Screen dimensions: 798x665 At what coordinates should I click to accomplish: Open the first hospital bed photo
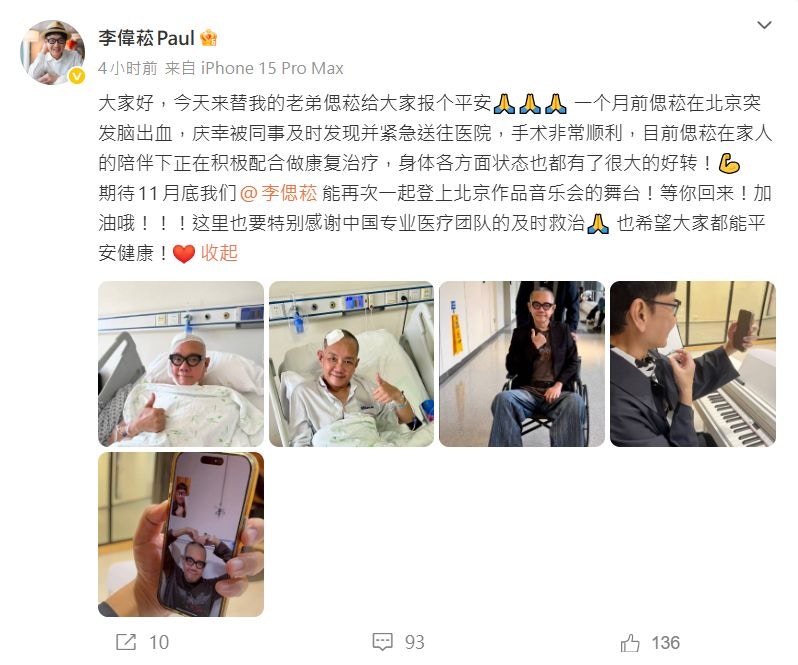(181, 364)
